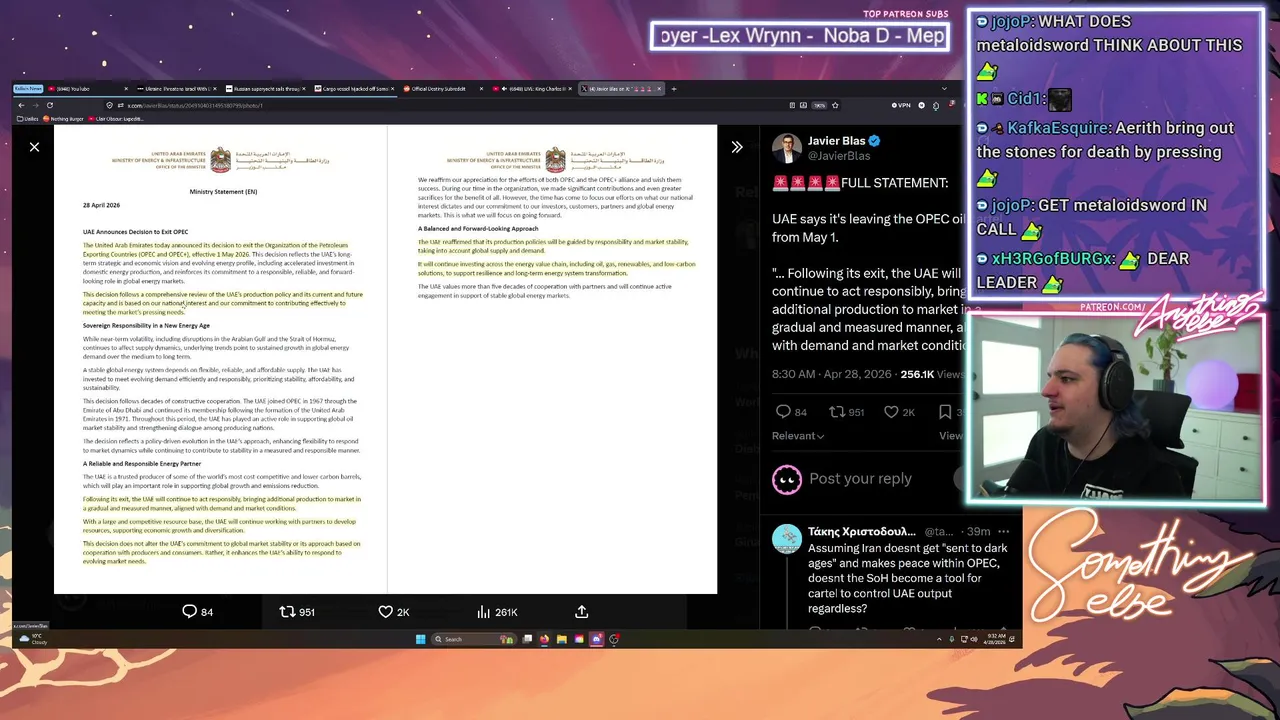Image resolution: width=1280 pixels, height=720 pixels.
Task: Go back with the browser back arrow
Action: pos(21,105)
